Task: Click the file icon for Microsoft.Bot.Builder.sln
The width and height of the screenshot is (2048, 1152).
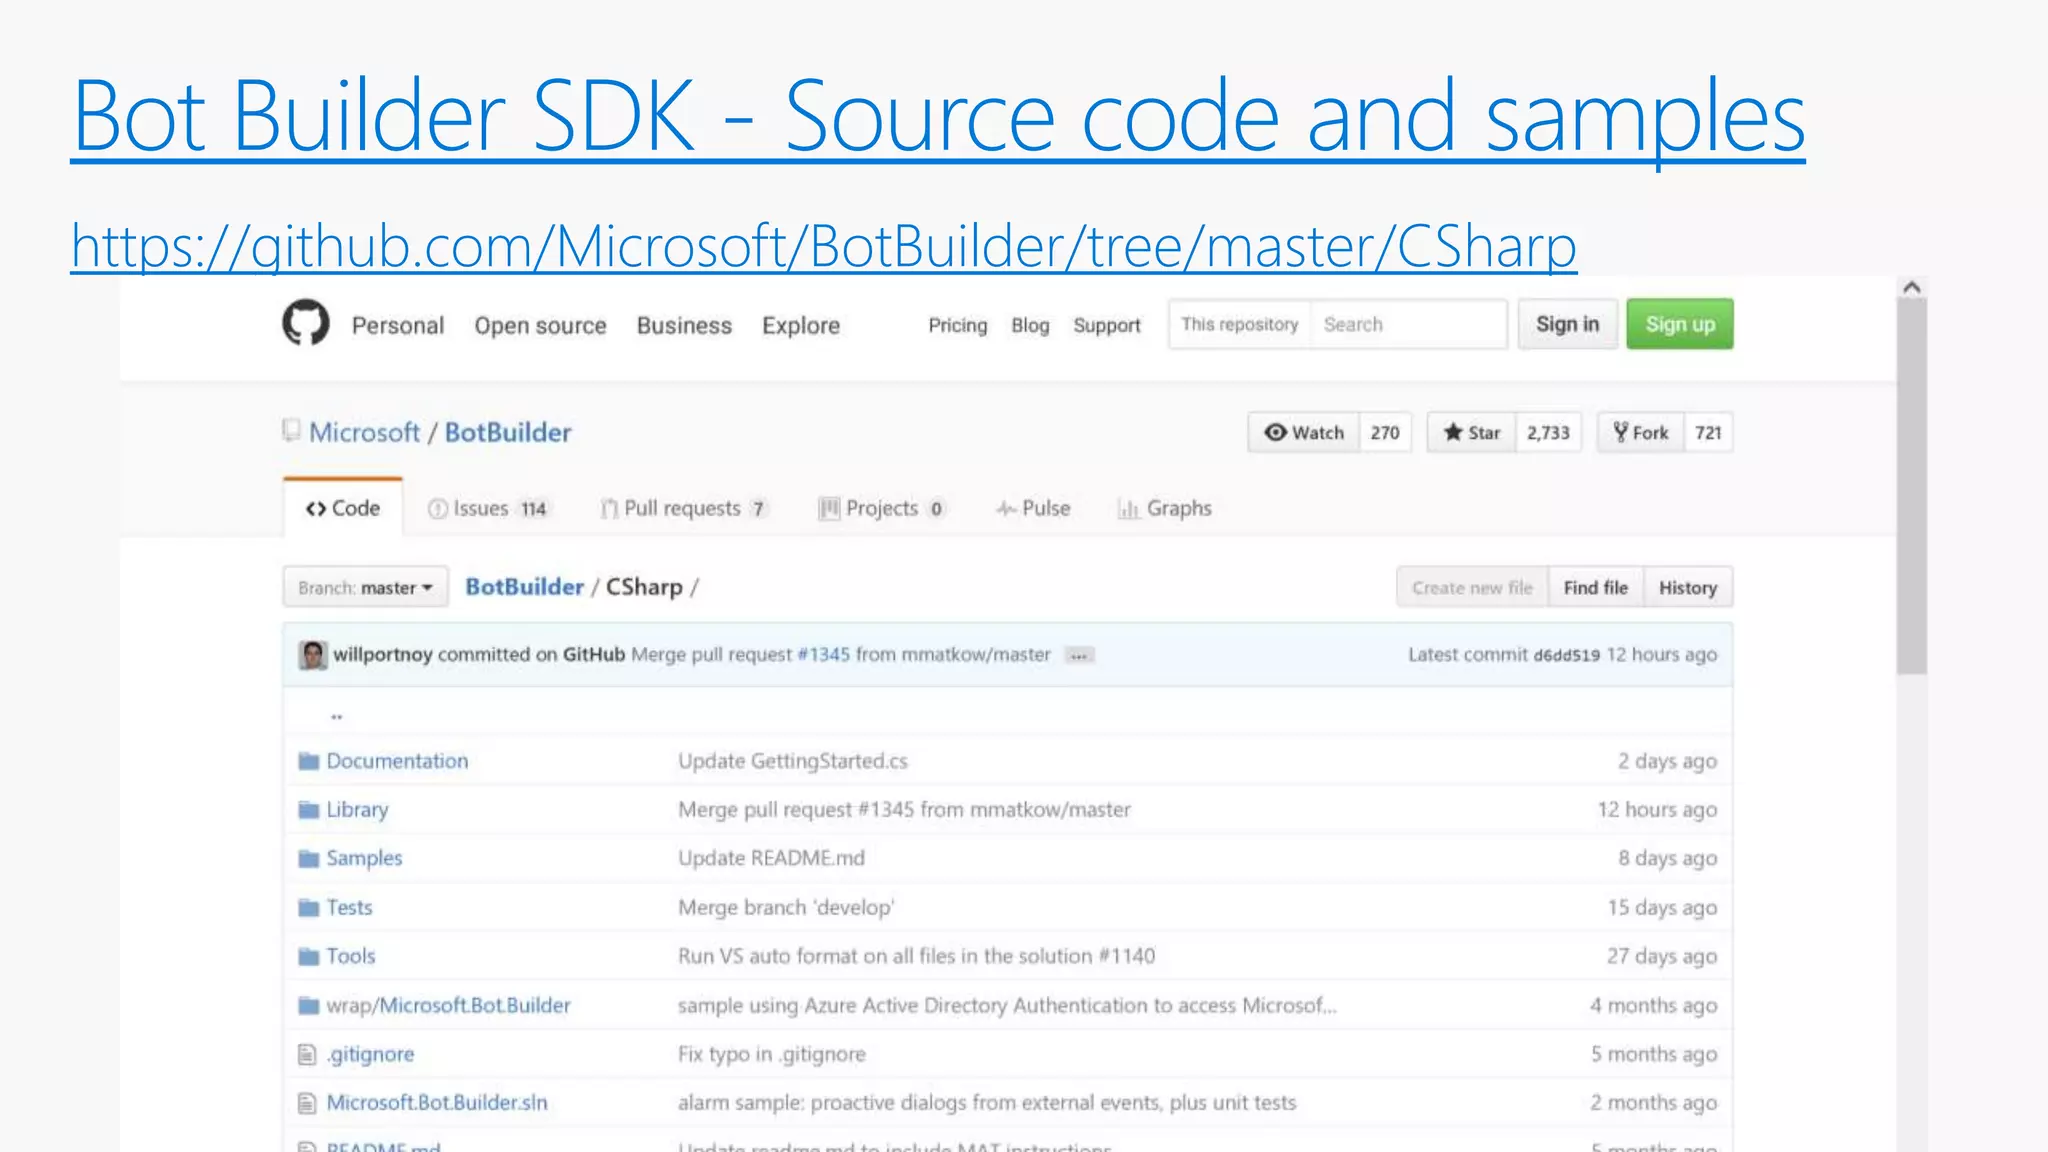Action: pyautogui.click(x=307, y=1103)
